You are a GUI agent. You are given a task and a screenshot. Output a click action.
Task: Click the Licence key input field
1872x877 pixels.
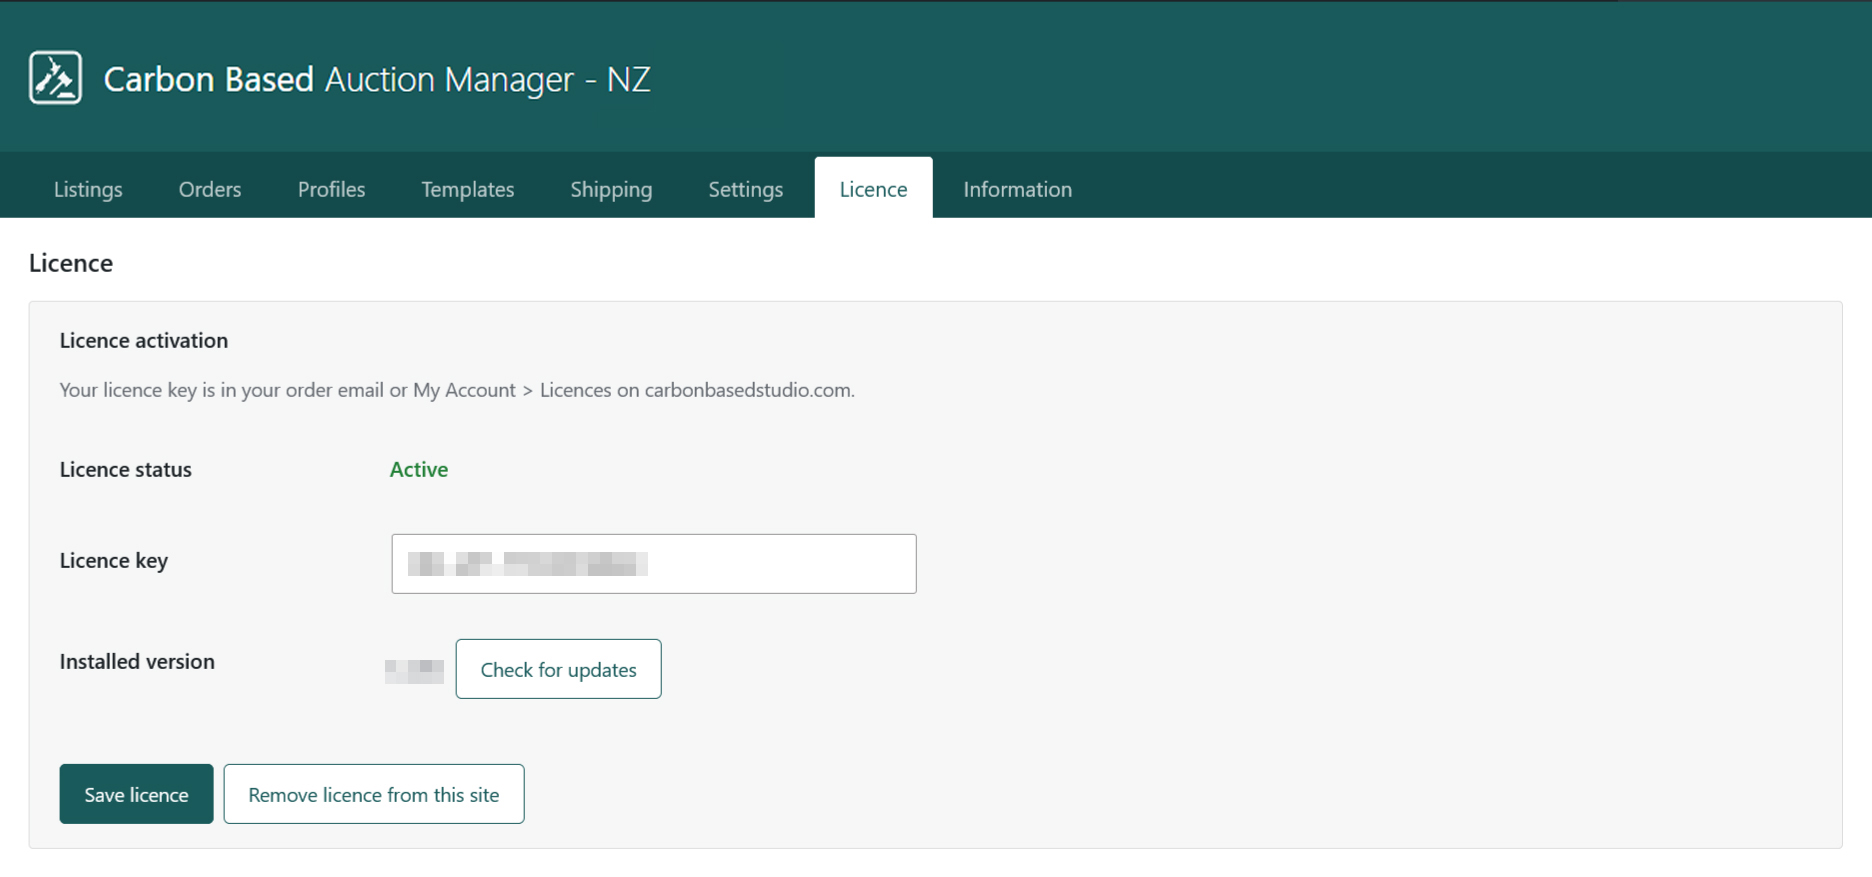click(654, 564)
